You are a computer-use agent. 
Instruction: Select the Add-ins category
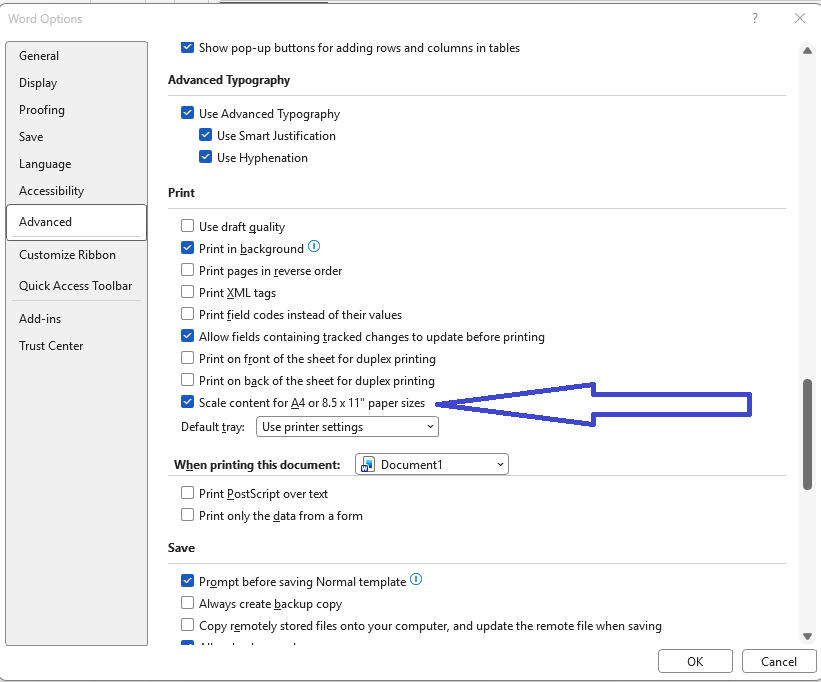click(76, 319)
